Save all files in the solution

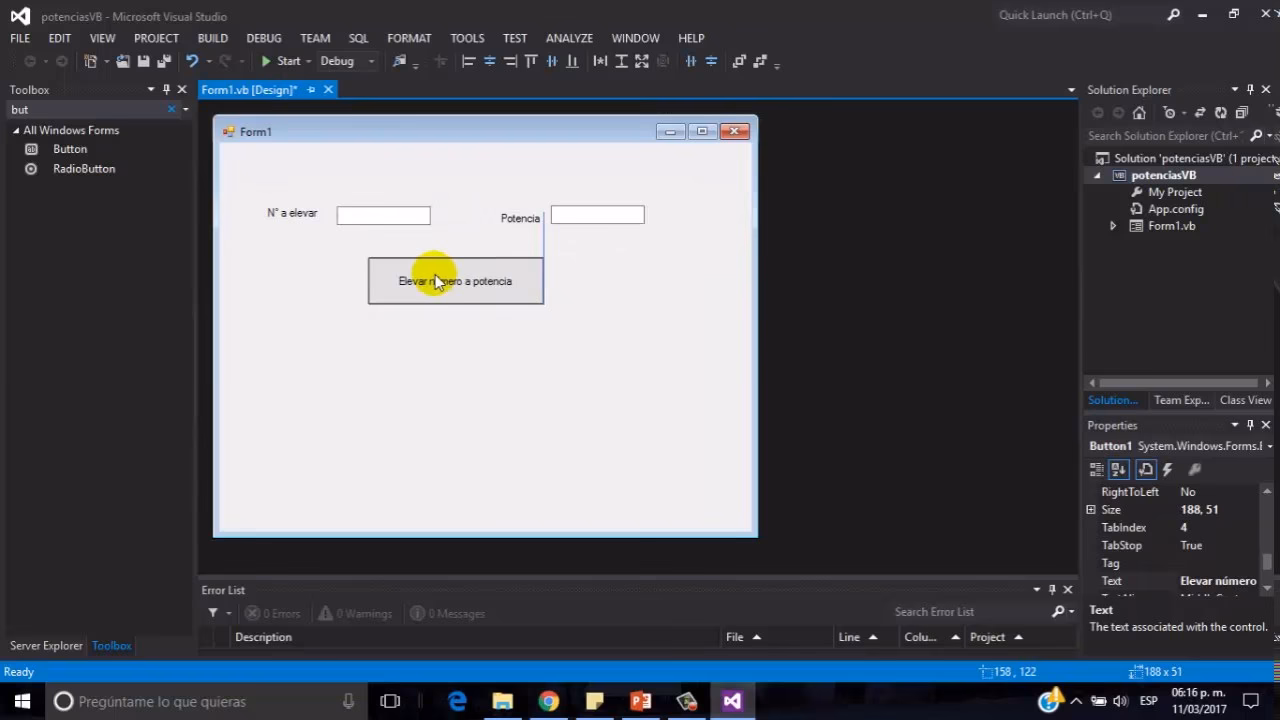tap(163, 61)
